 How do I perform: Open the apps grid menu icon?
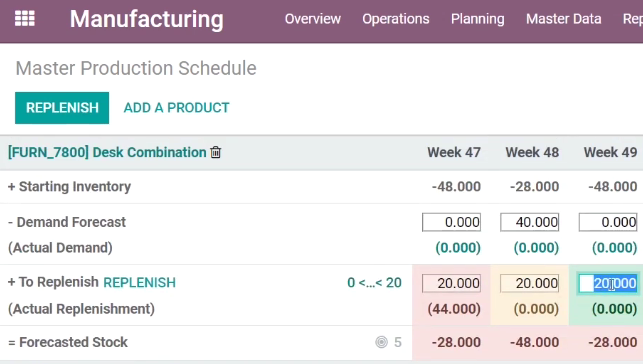[x=25, y=18]
